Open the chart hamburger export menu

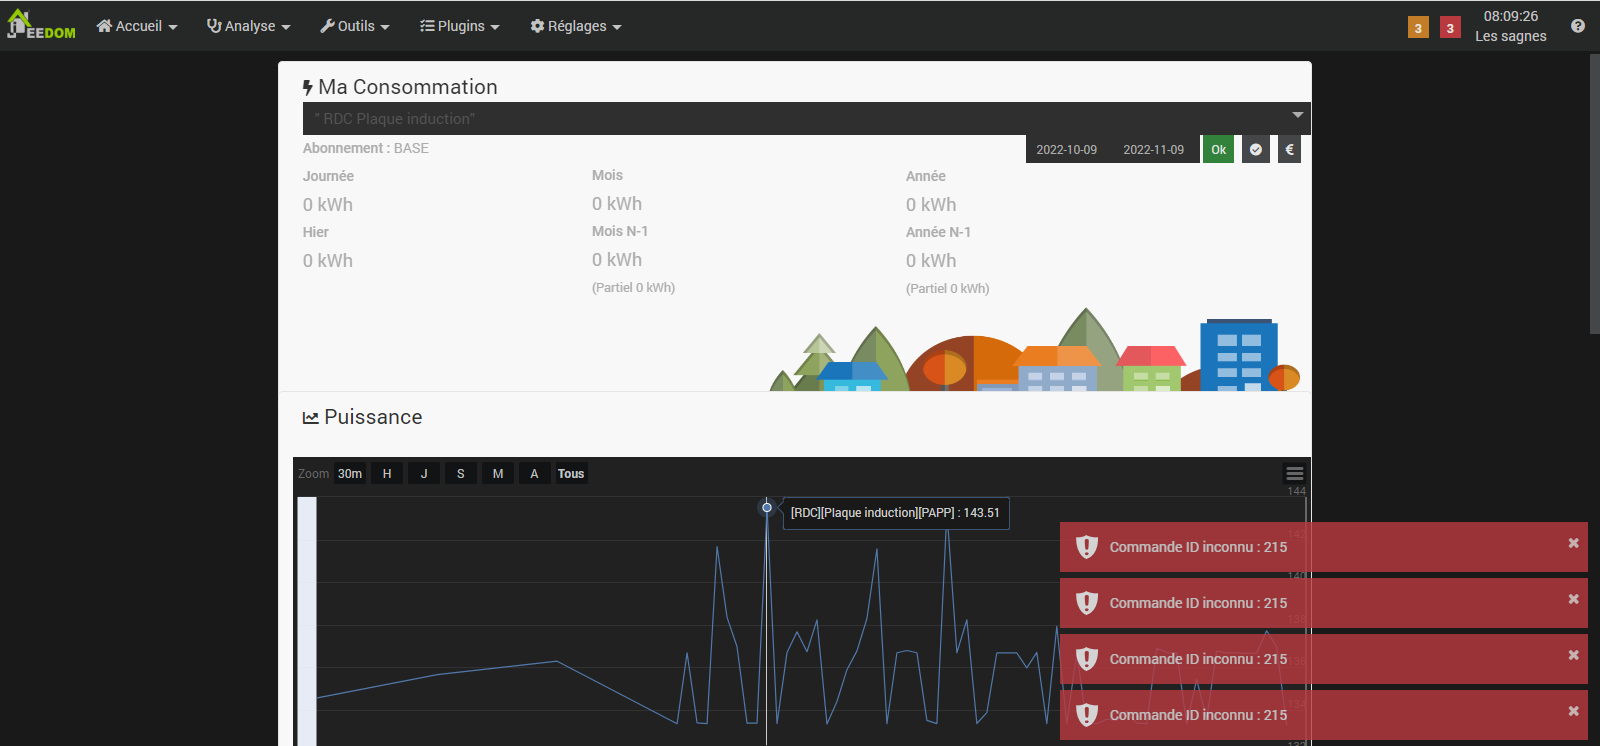pyautogui.click(x=1294, y=474)
